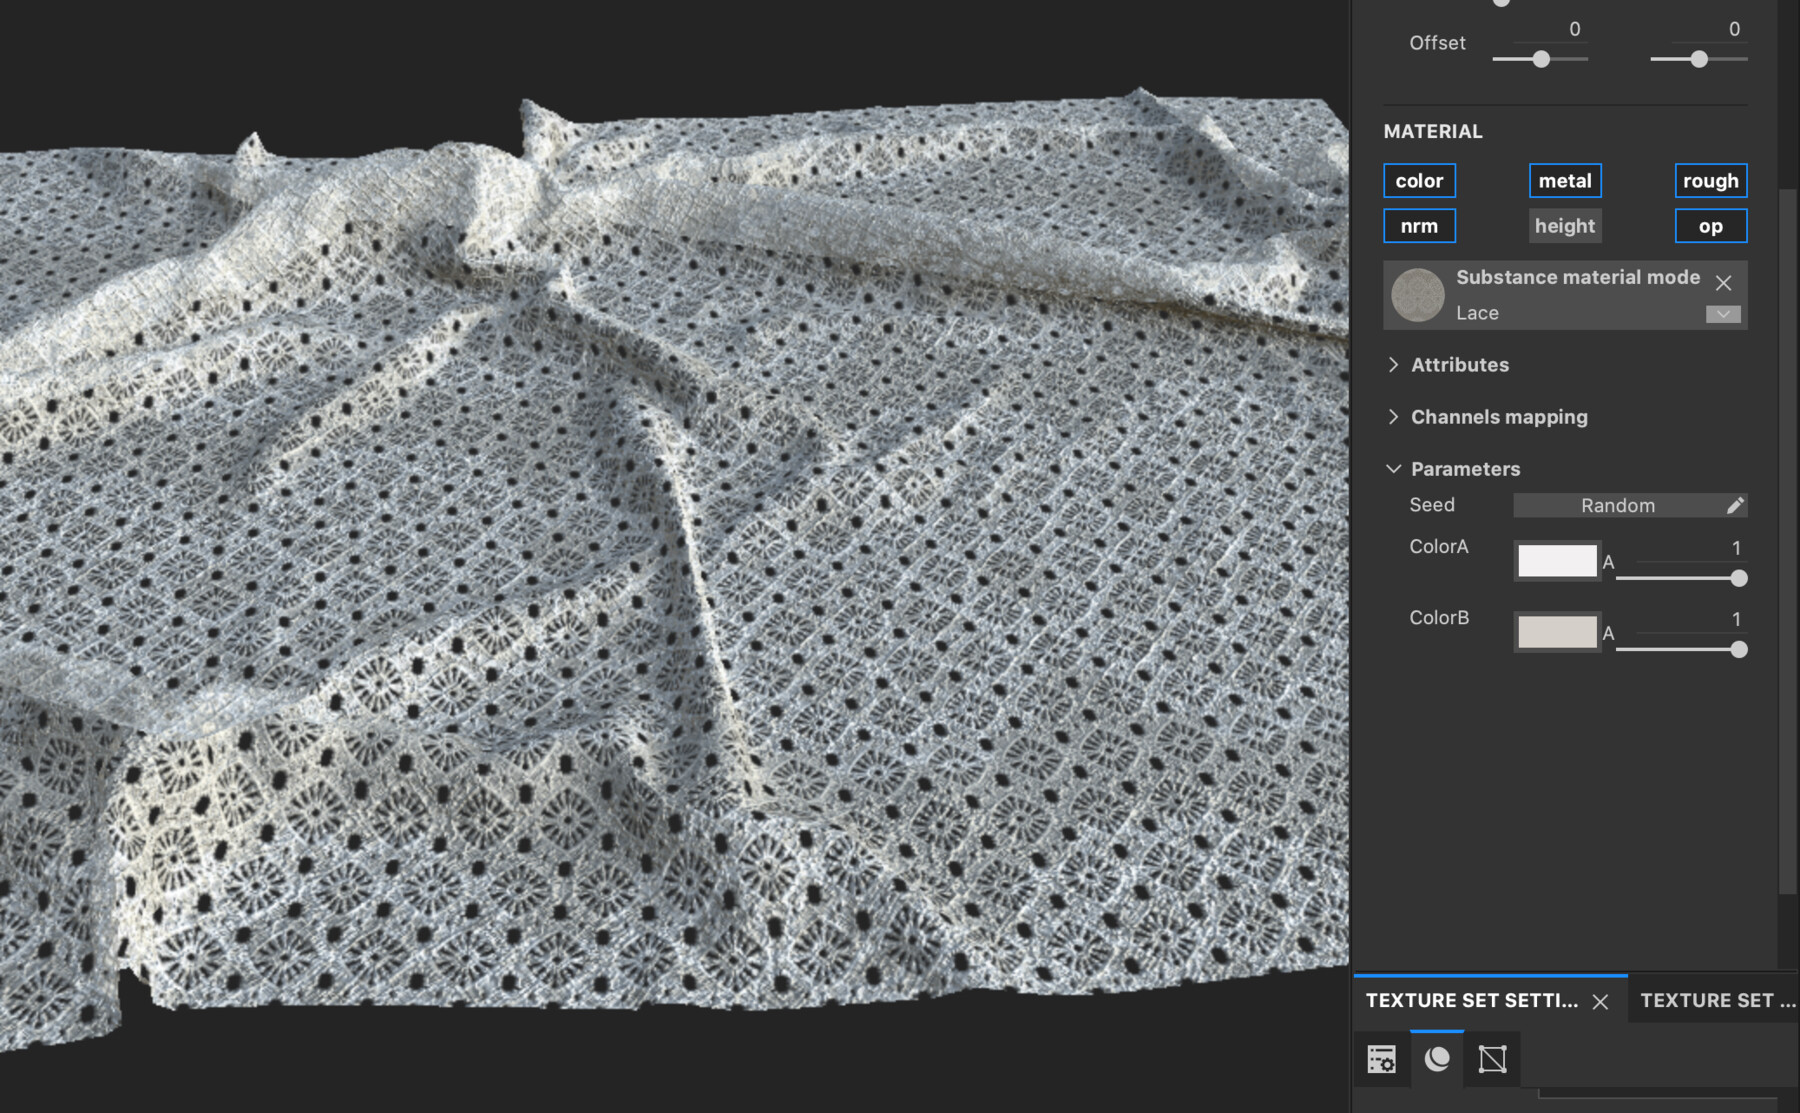Open the Lace material dropdown

click(x=1722, y=314)
